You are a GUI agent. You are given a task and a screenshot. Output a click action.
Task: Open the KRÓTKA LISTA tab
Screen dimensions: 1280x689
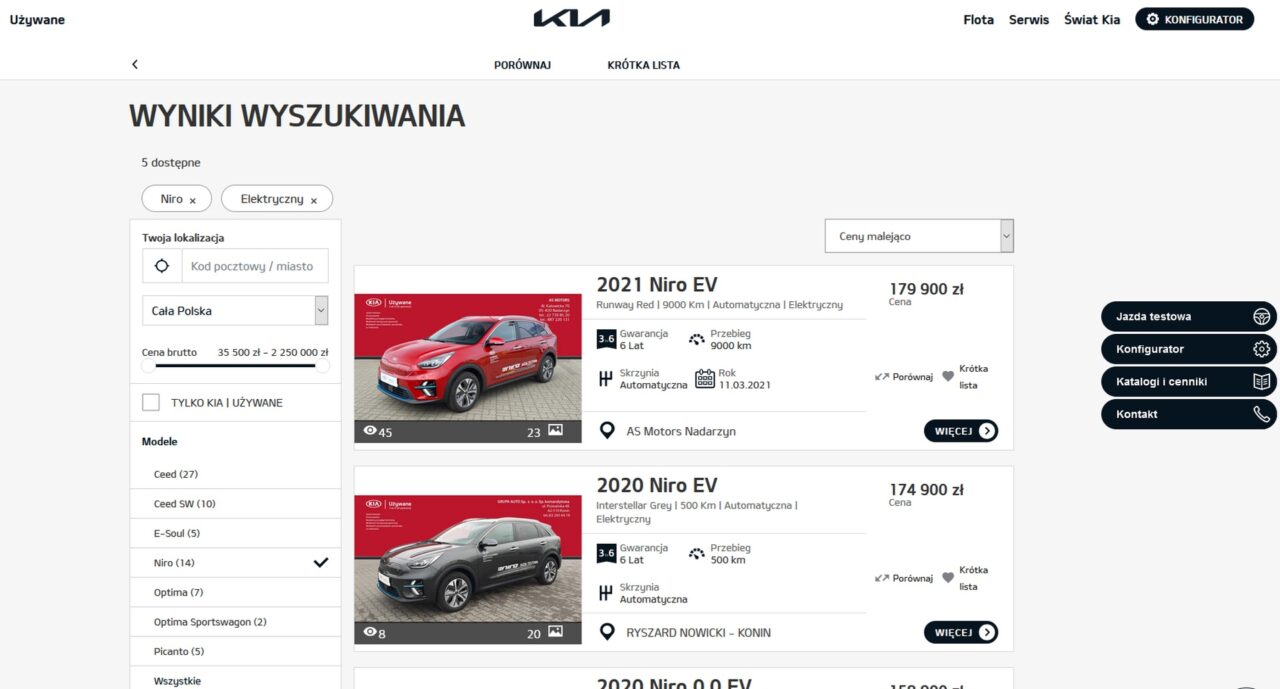click(x=643, y=65)
